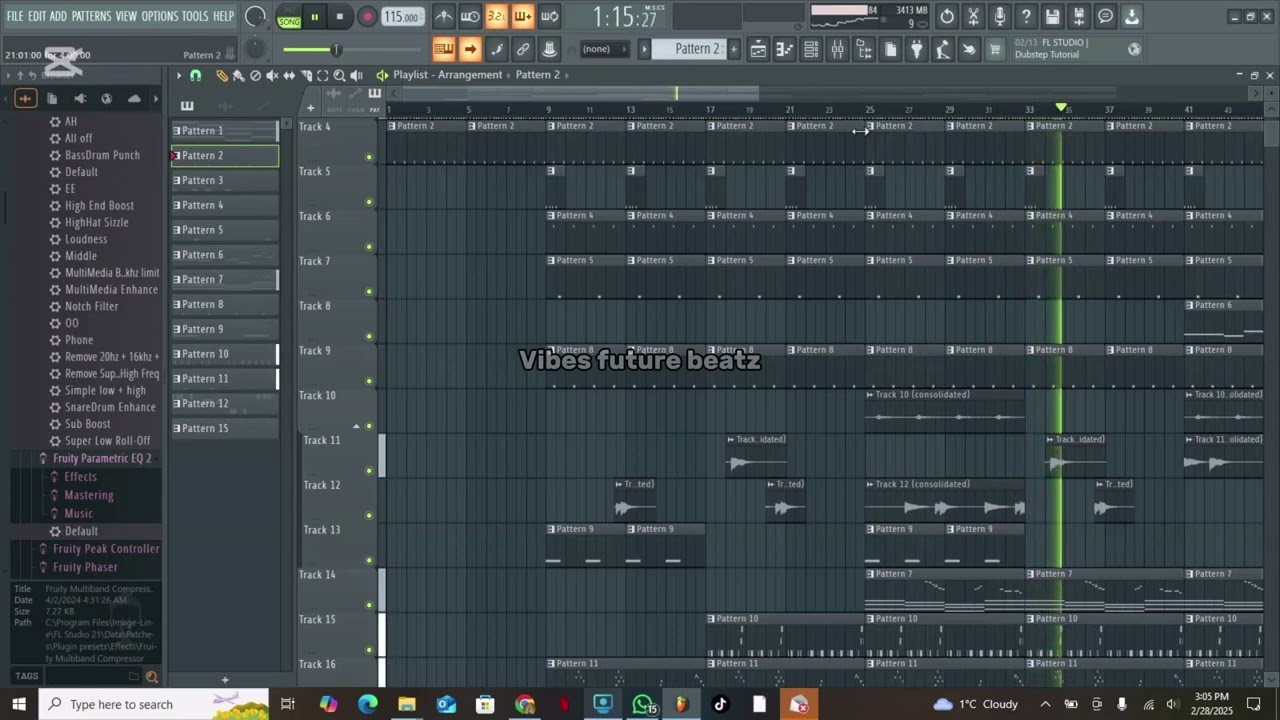1280x720 pixels.
Task: Click the save project icon
Action: (x=1052, y=16)
